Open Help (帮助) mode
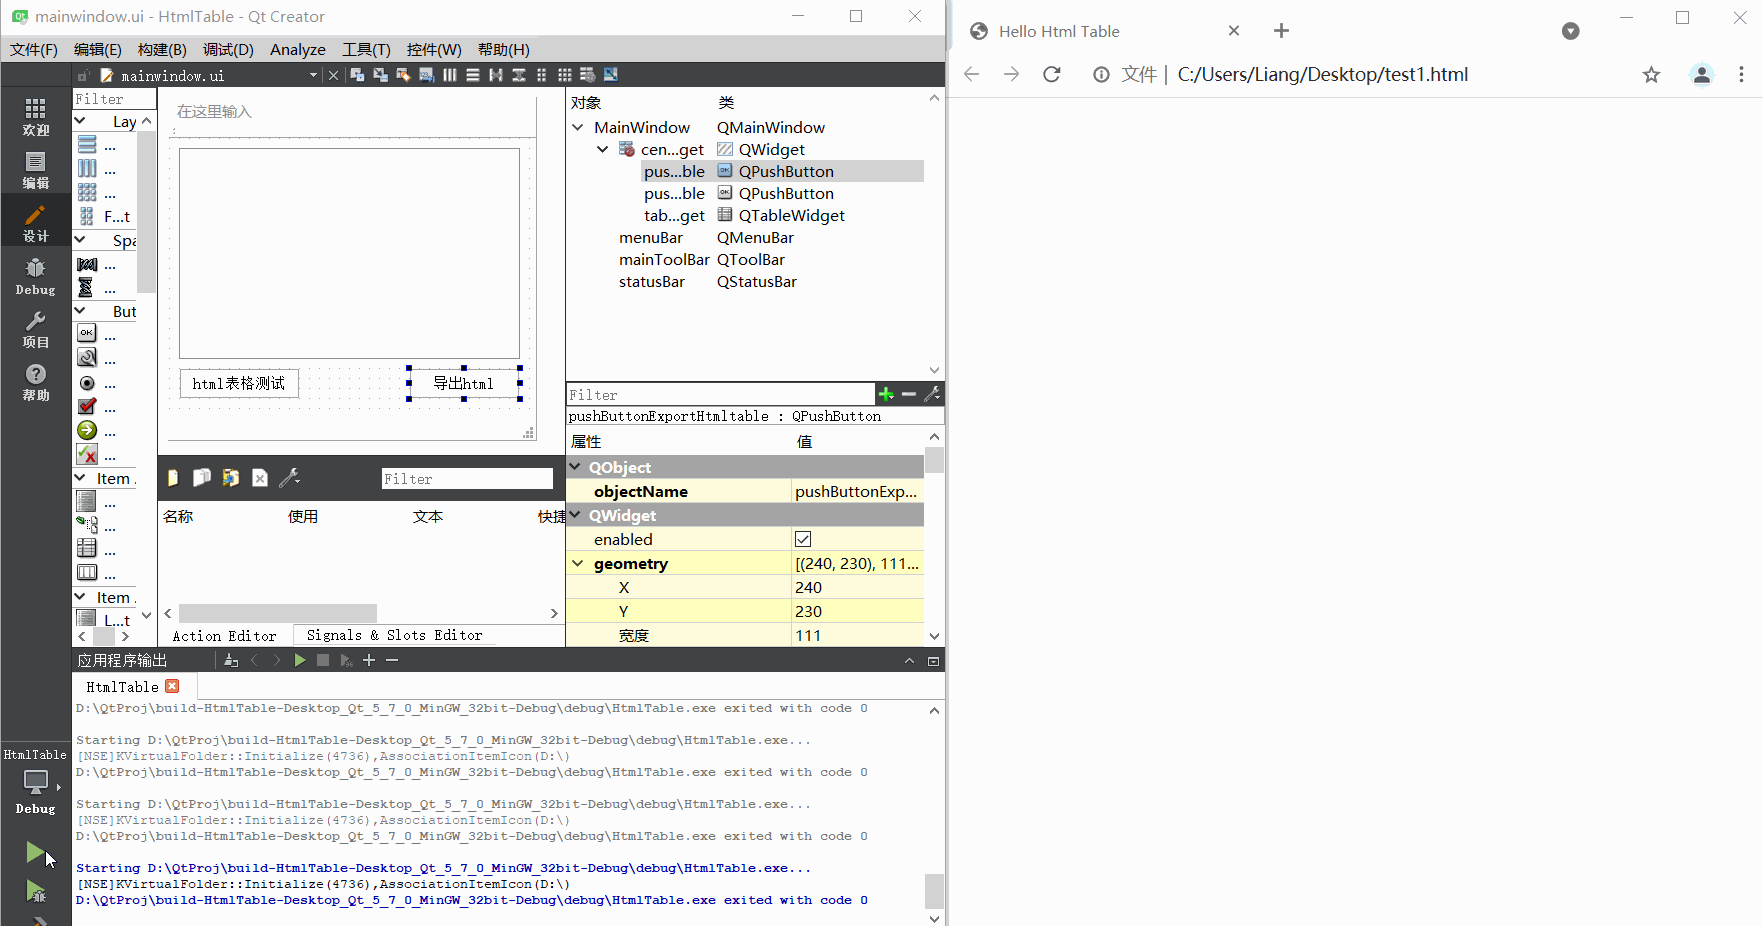 click(x=35, y=382)
